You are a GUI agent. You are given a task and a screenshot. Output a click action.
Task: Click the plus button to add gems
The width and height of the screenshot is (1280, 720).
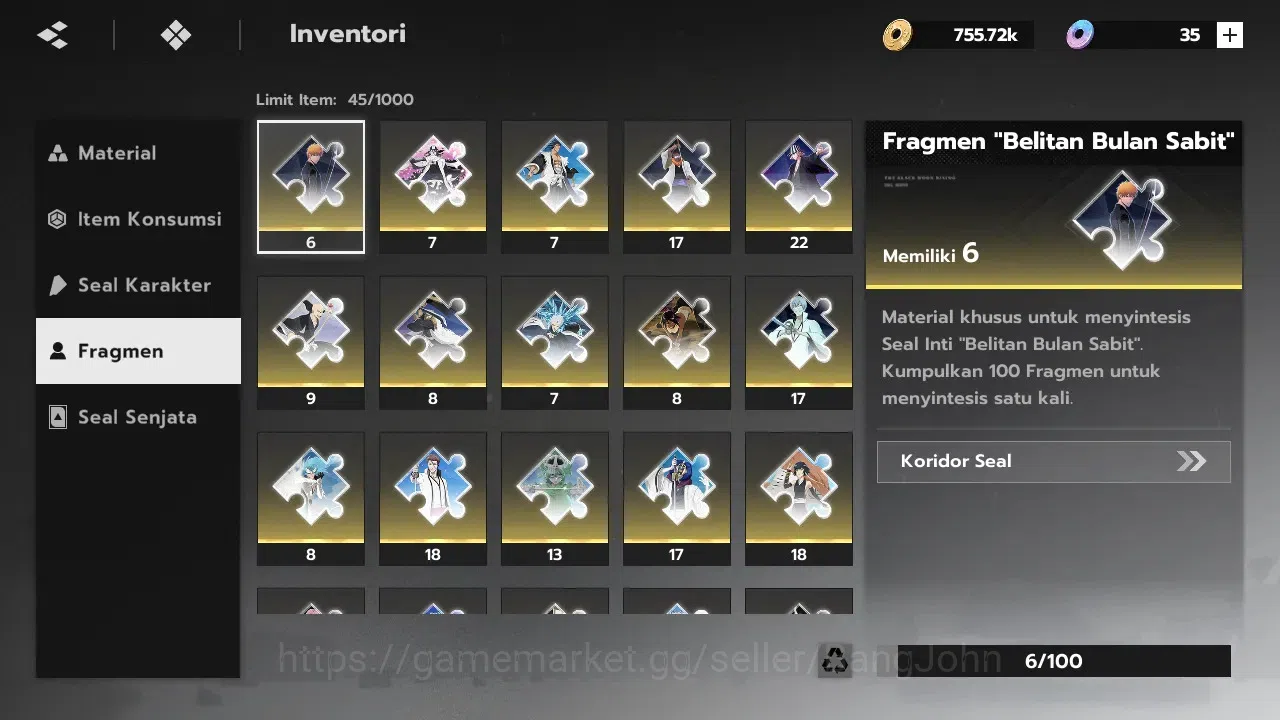tap(1229, 35)
